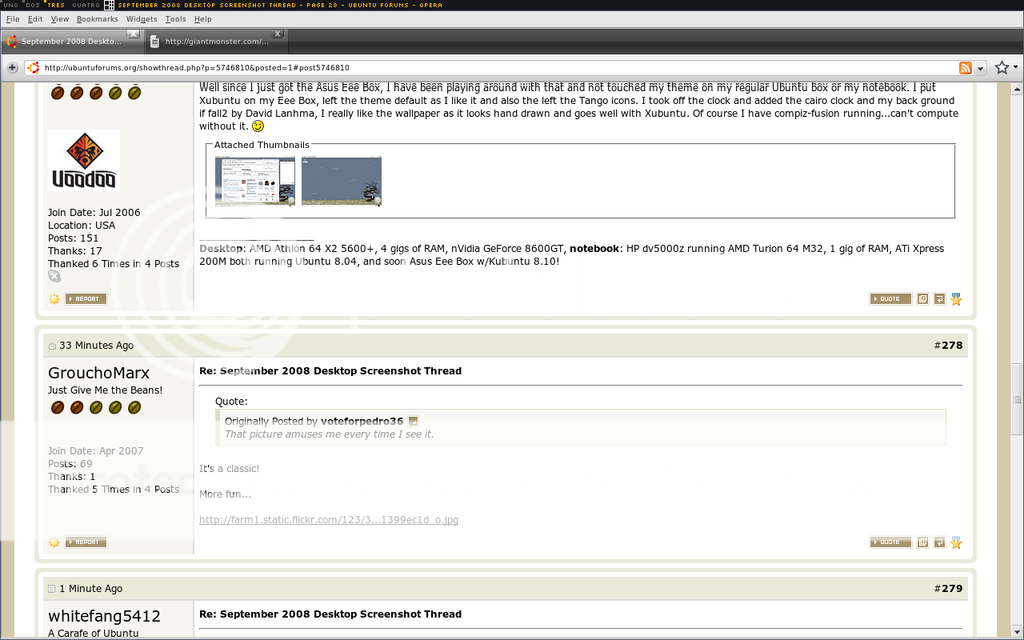
Task: Open the Bookmarks menu
Action: (x=97, y=19)
